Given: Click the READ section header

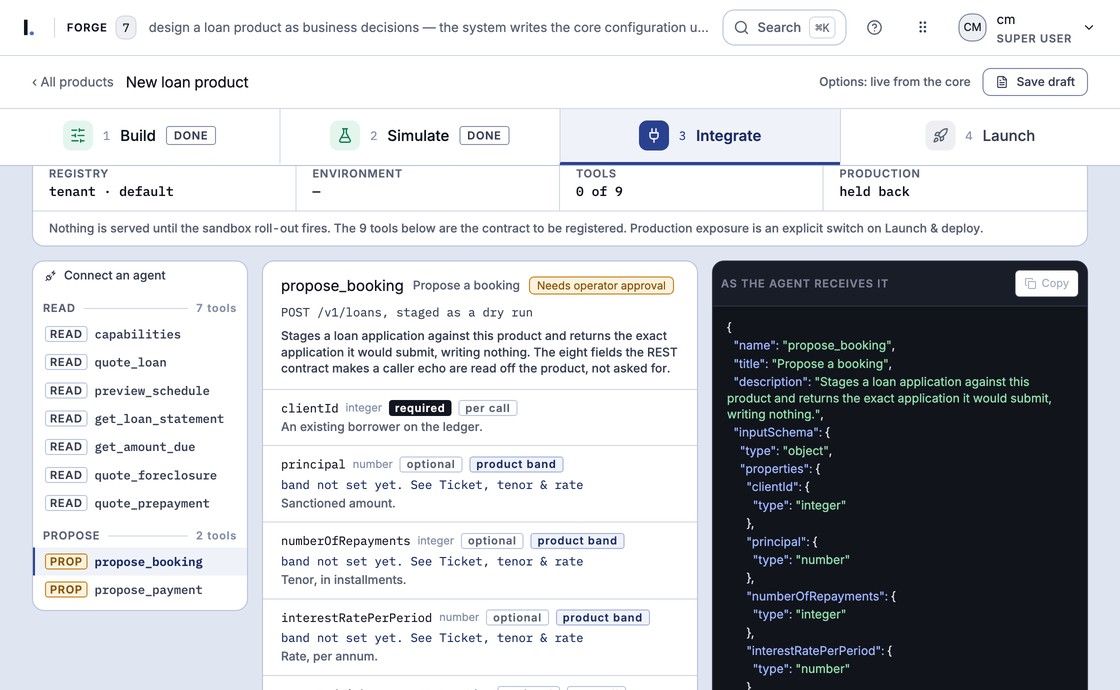Looking at the screenshot, I should coord(59,308).
